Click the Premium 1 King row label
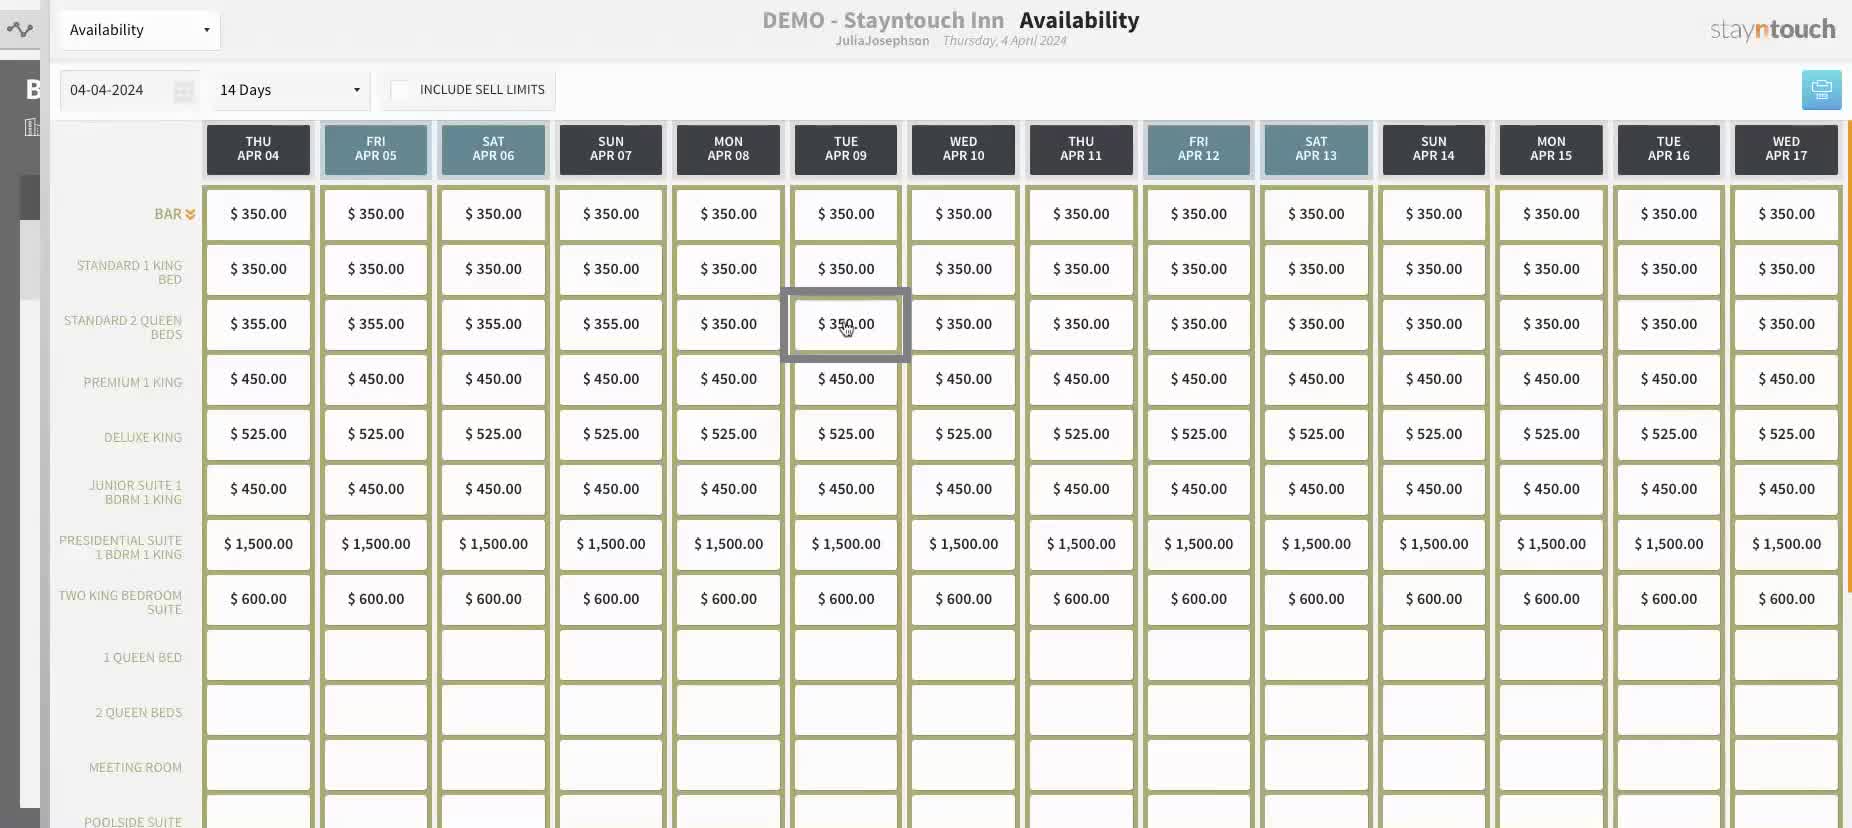 click(133, 382)
